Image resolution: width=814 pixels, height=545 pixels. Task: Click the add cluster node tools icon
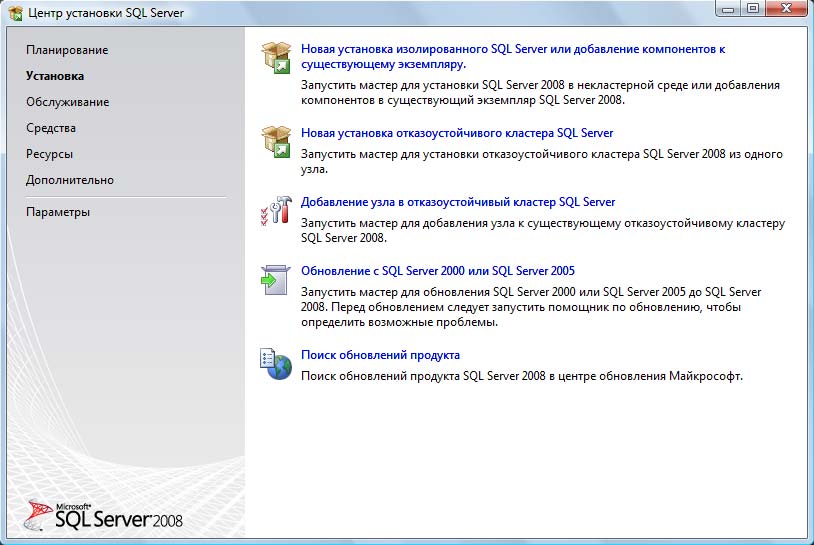coord(275,210)
